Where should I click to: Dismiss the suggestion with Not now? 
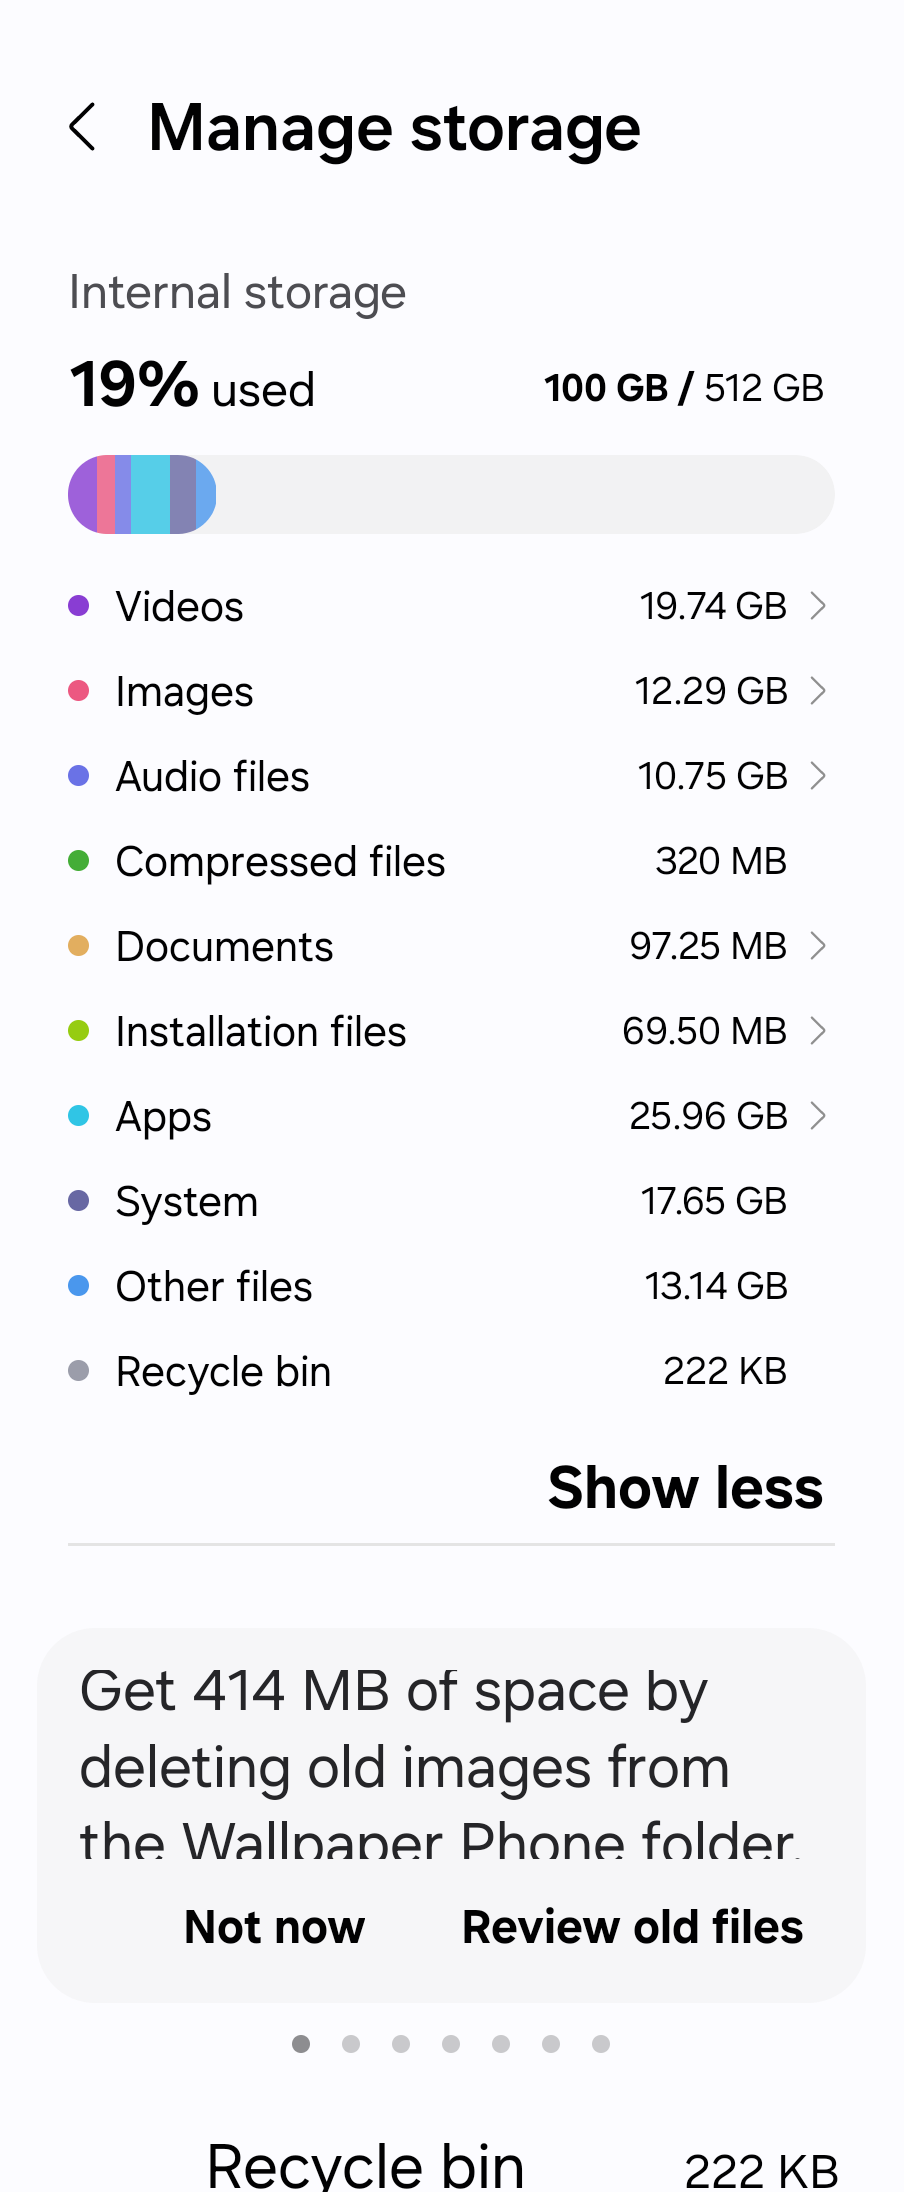coord(274,1927)
